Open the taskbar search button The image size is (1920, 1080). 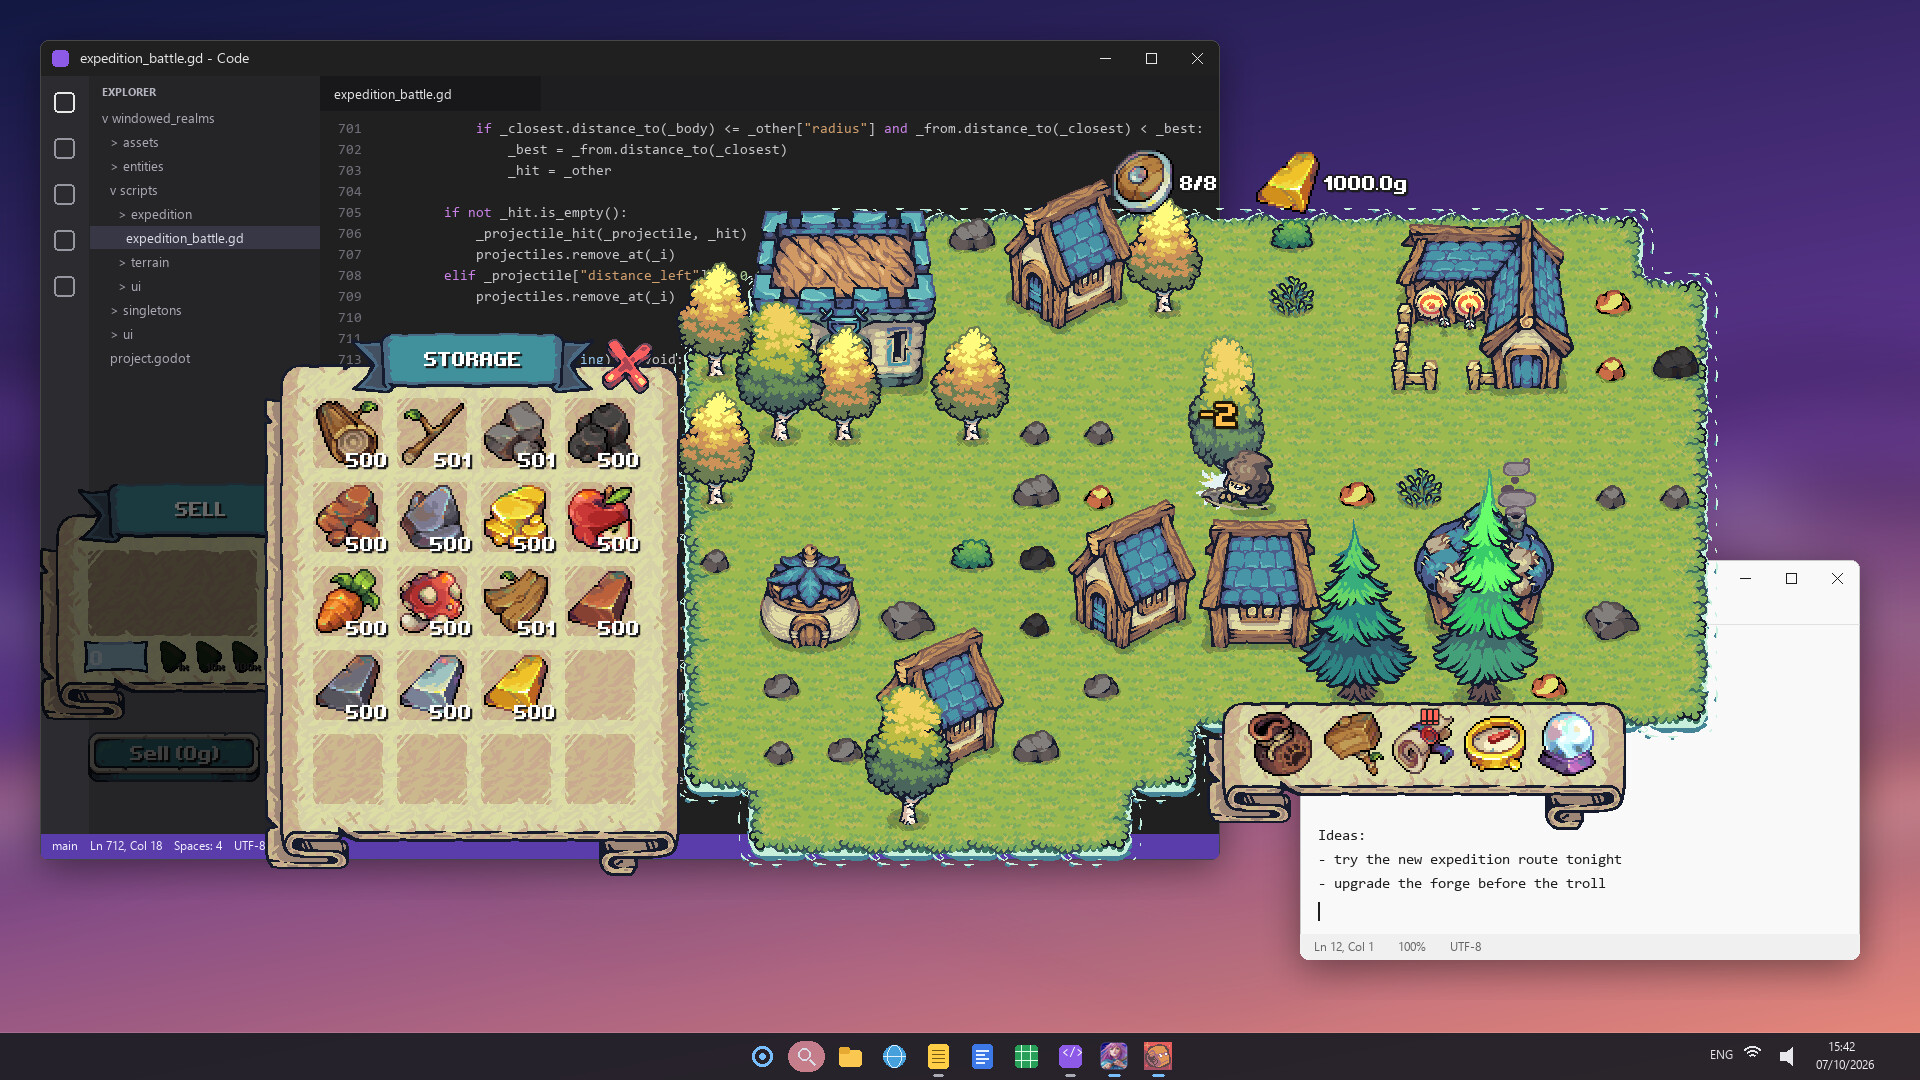click(x=806, y=1056)
